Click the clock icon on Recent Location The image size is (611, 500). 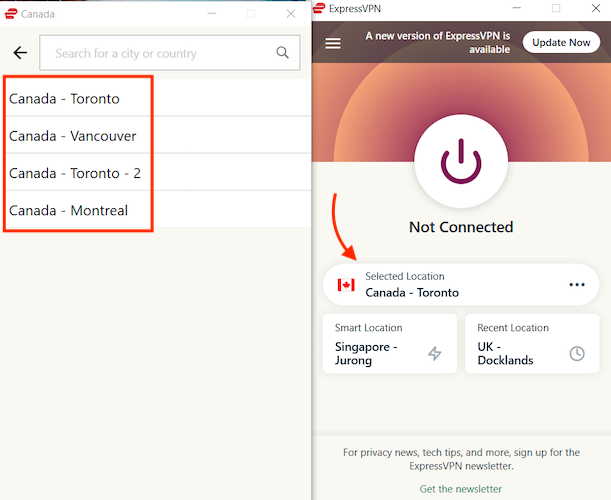pyautogui.click(x=577, y=353)
